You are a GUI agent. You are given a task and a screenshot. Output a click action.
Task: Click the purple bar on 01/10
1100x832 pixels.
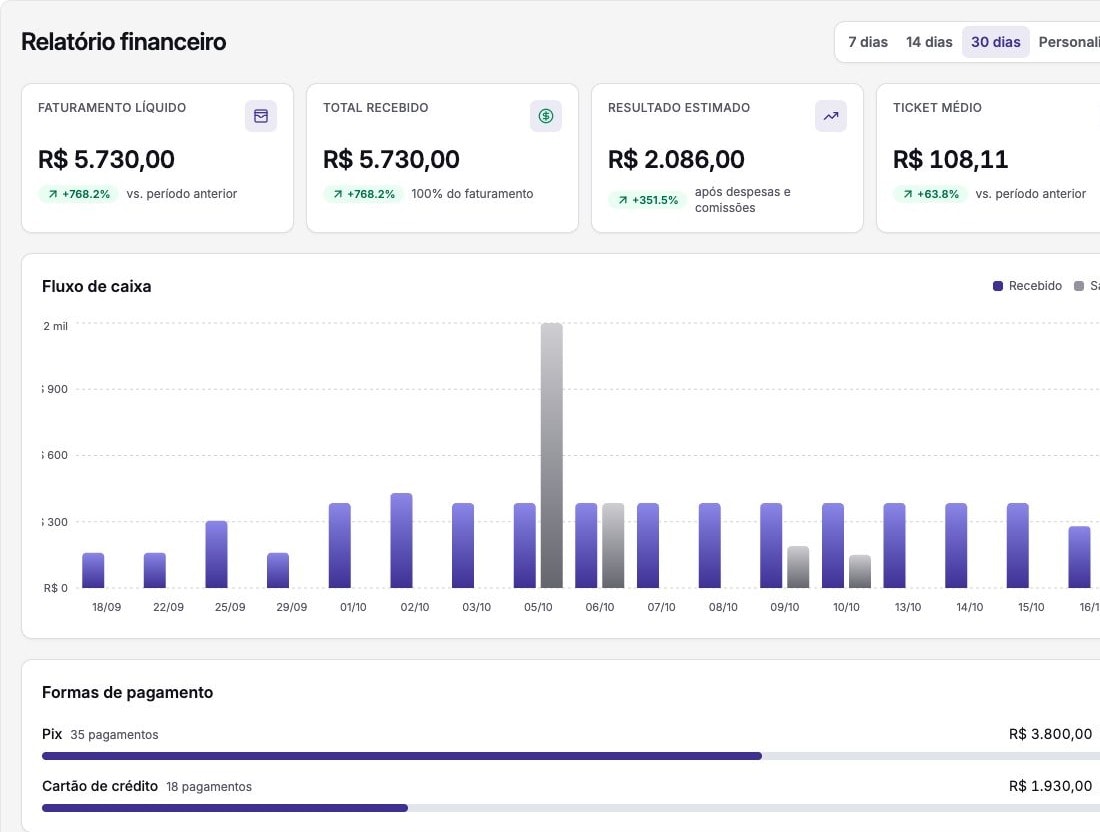(340, 545)
